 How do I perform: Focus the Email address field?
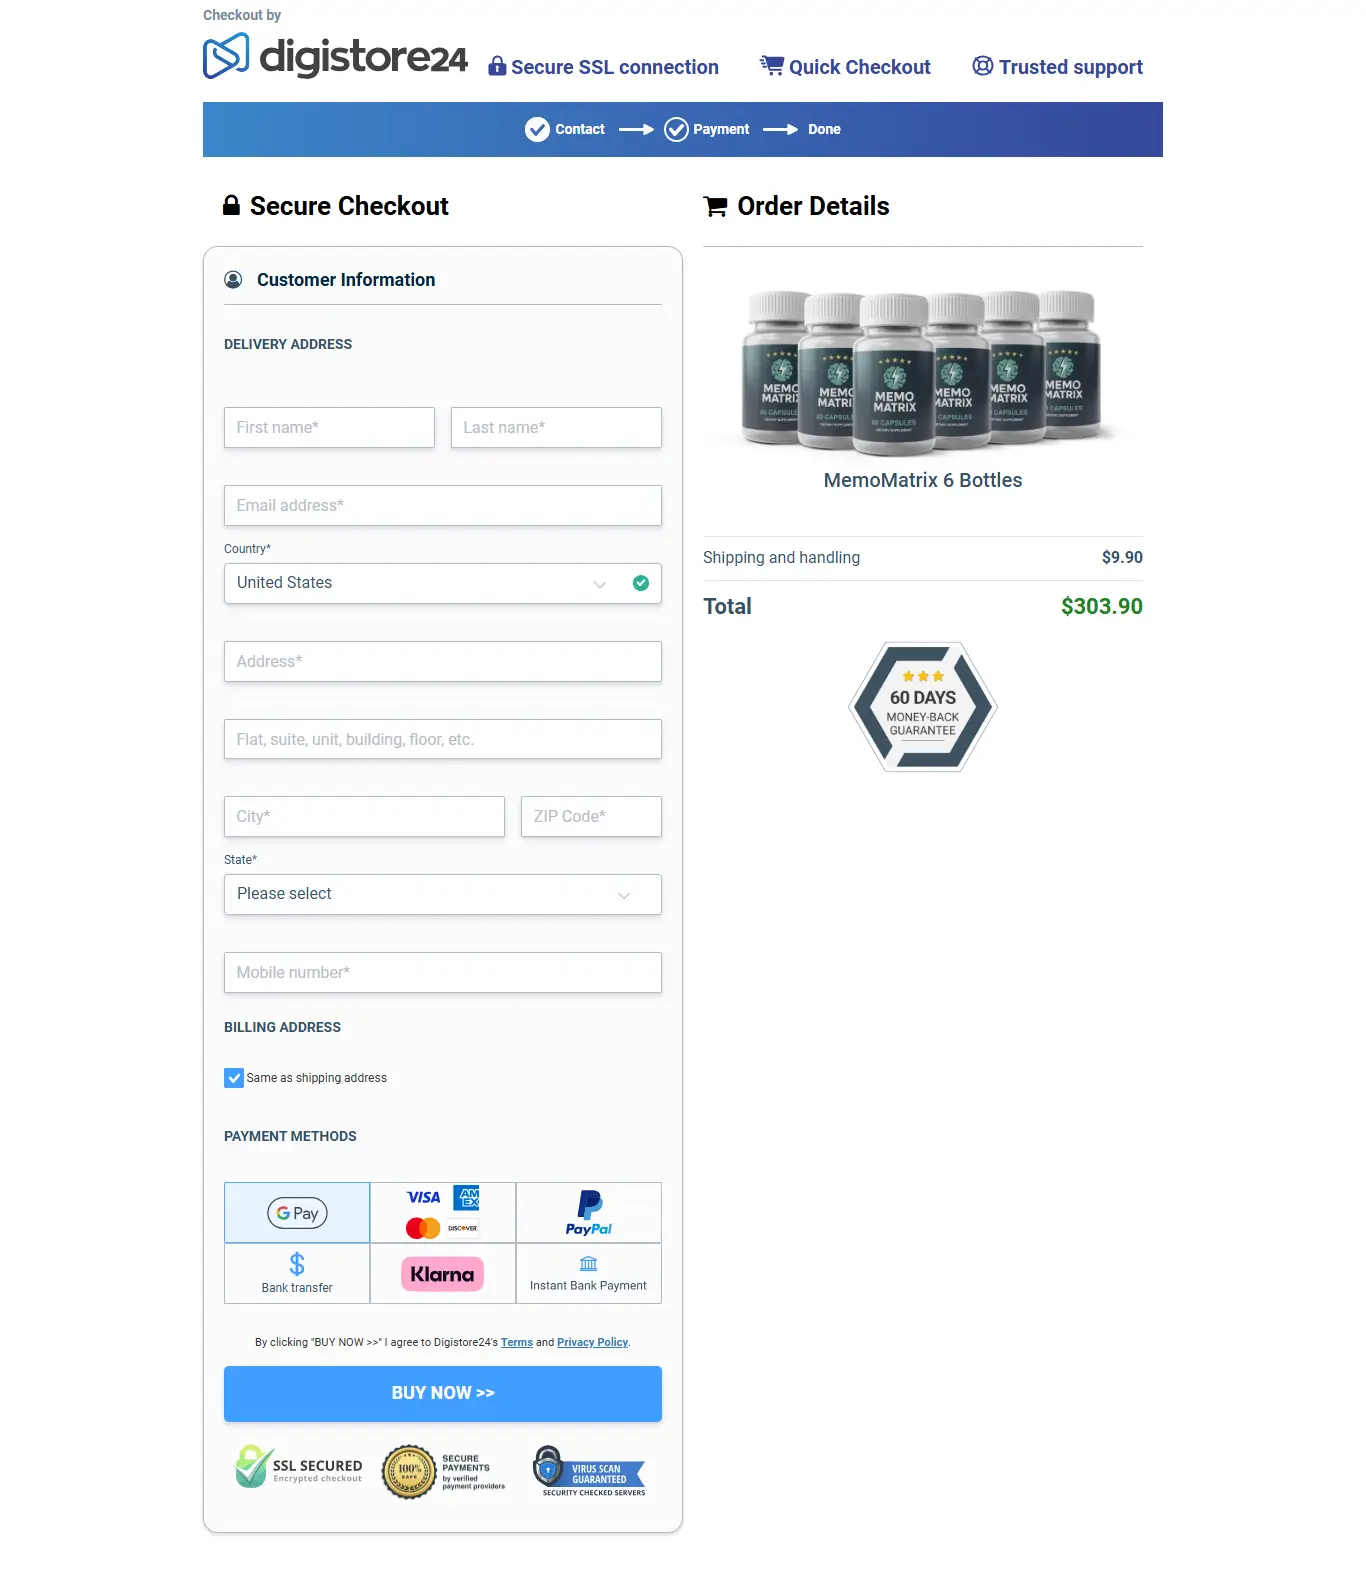point(443,505)
